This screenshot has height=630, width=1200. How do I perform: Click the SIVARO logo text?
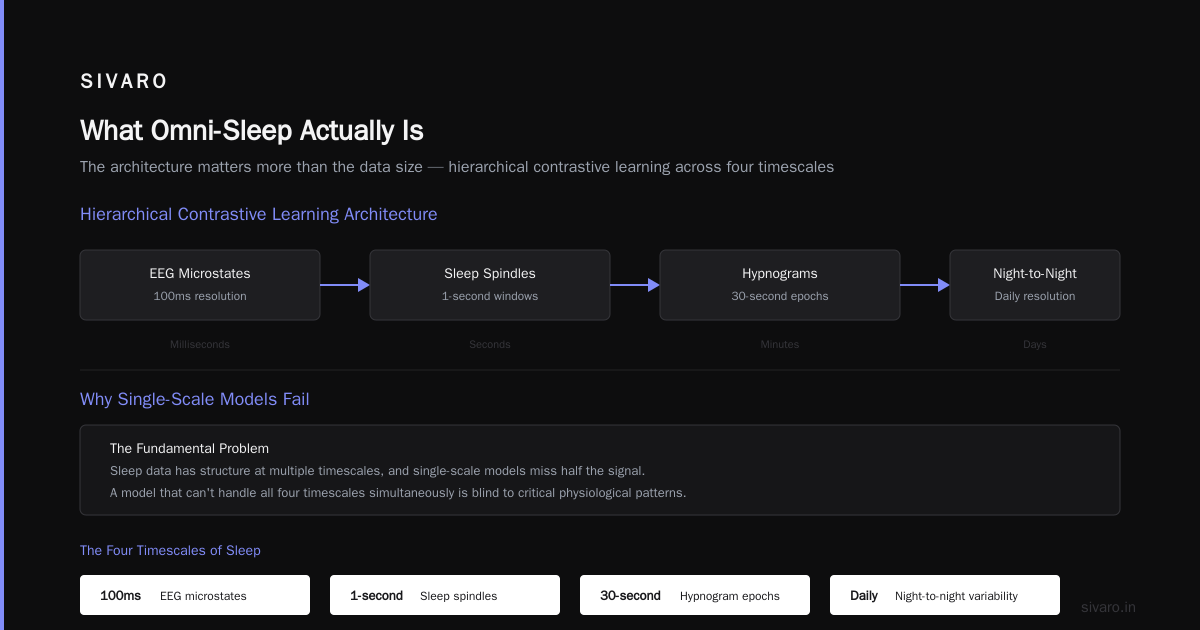[x=124, y=82]
